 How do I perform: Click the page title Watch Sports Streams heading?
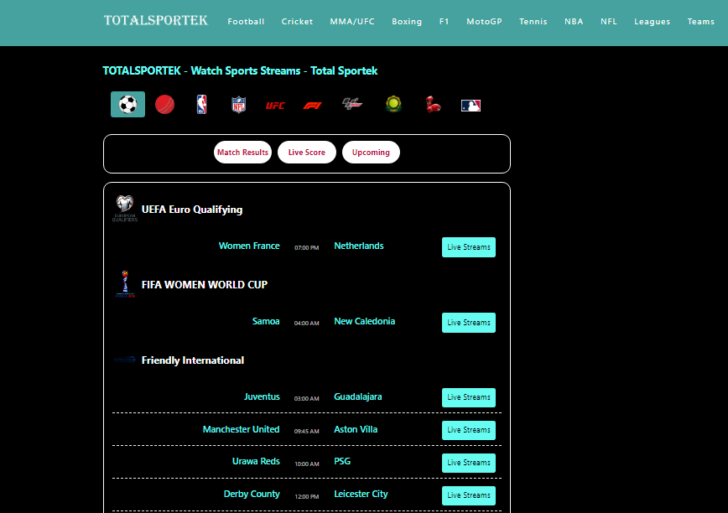tap(240, 71)
